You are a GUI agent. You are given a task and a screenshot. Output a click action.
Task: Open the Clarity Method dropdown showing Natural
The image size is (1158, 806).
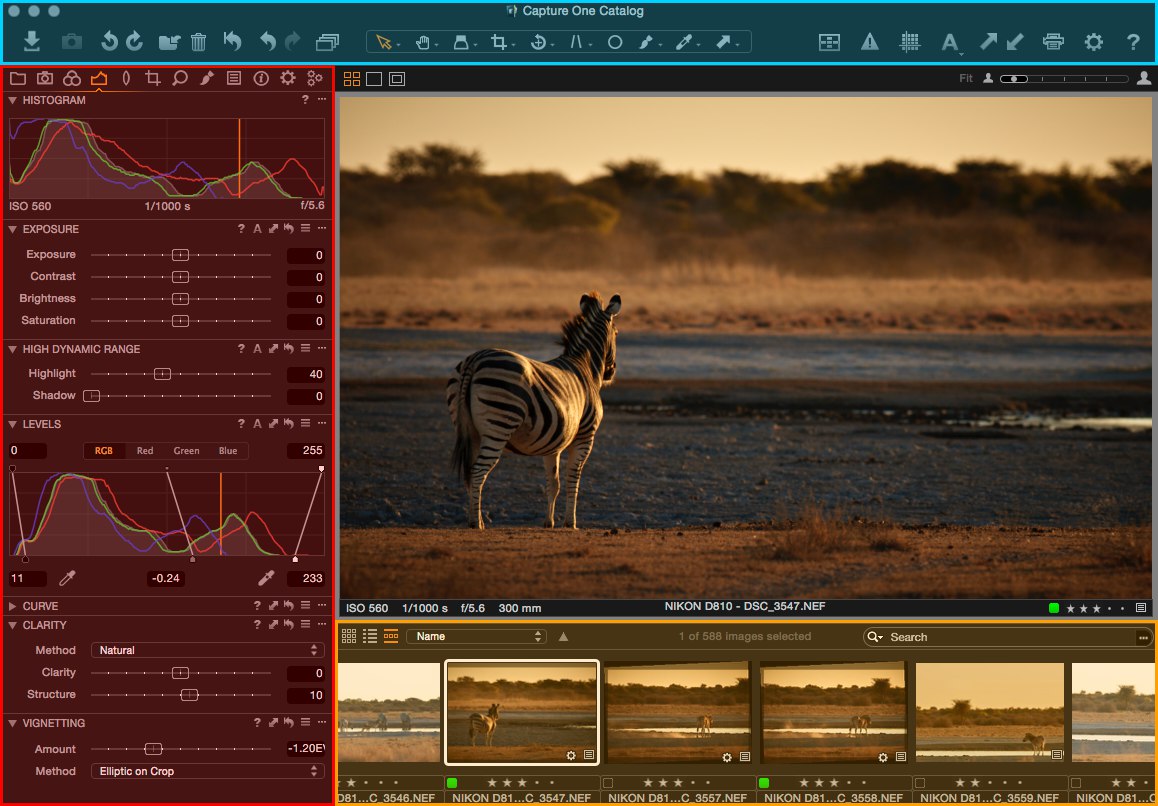(208, 650)
